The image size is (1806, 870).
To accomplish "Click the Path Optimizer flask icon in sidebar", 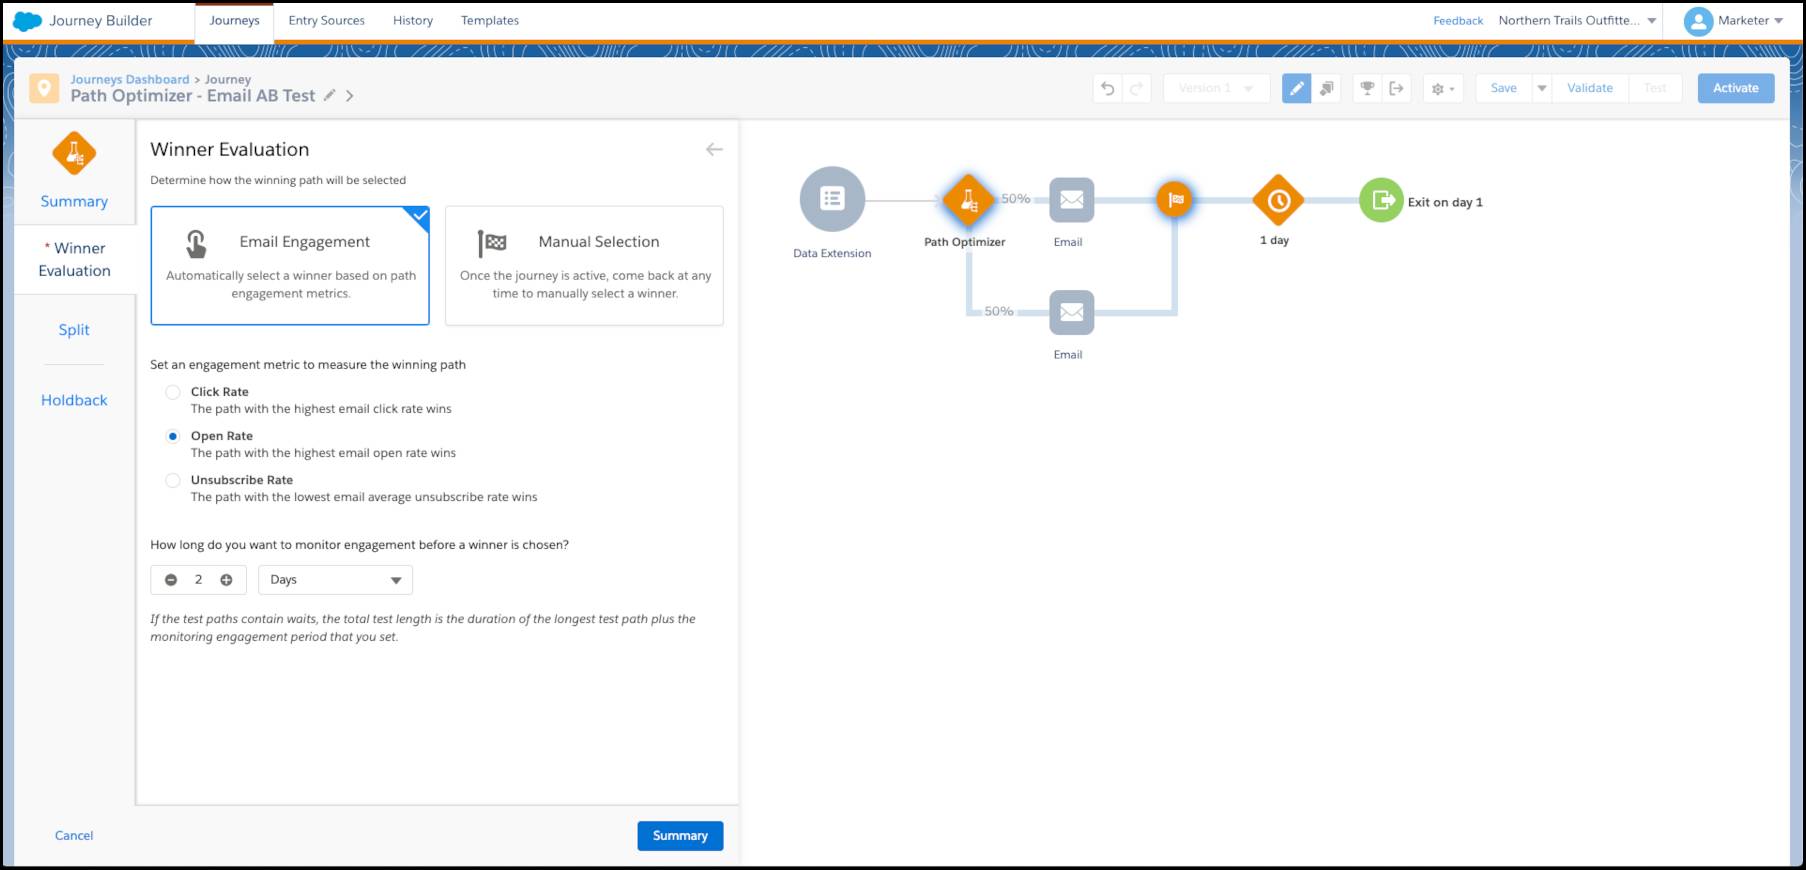I will [74, 154].
